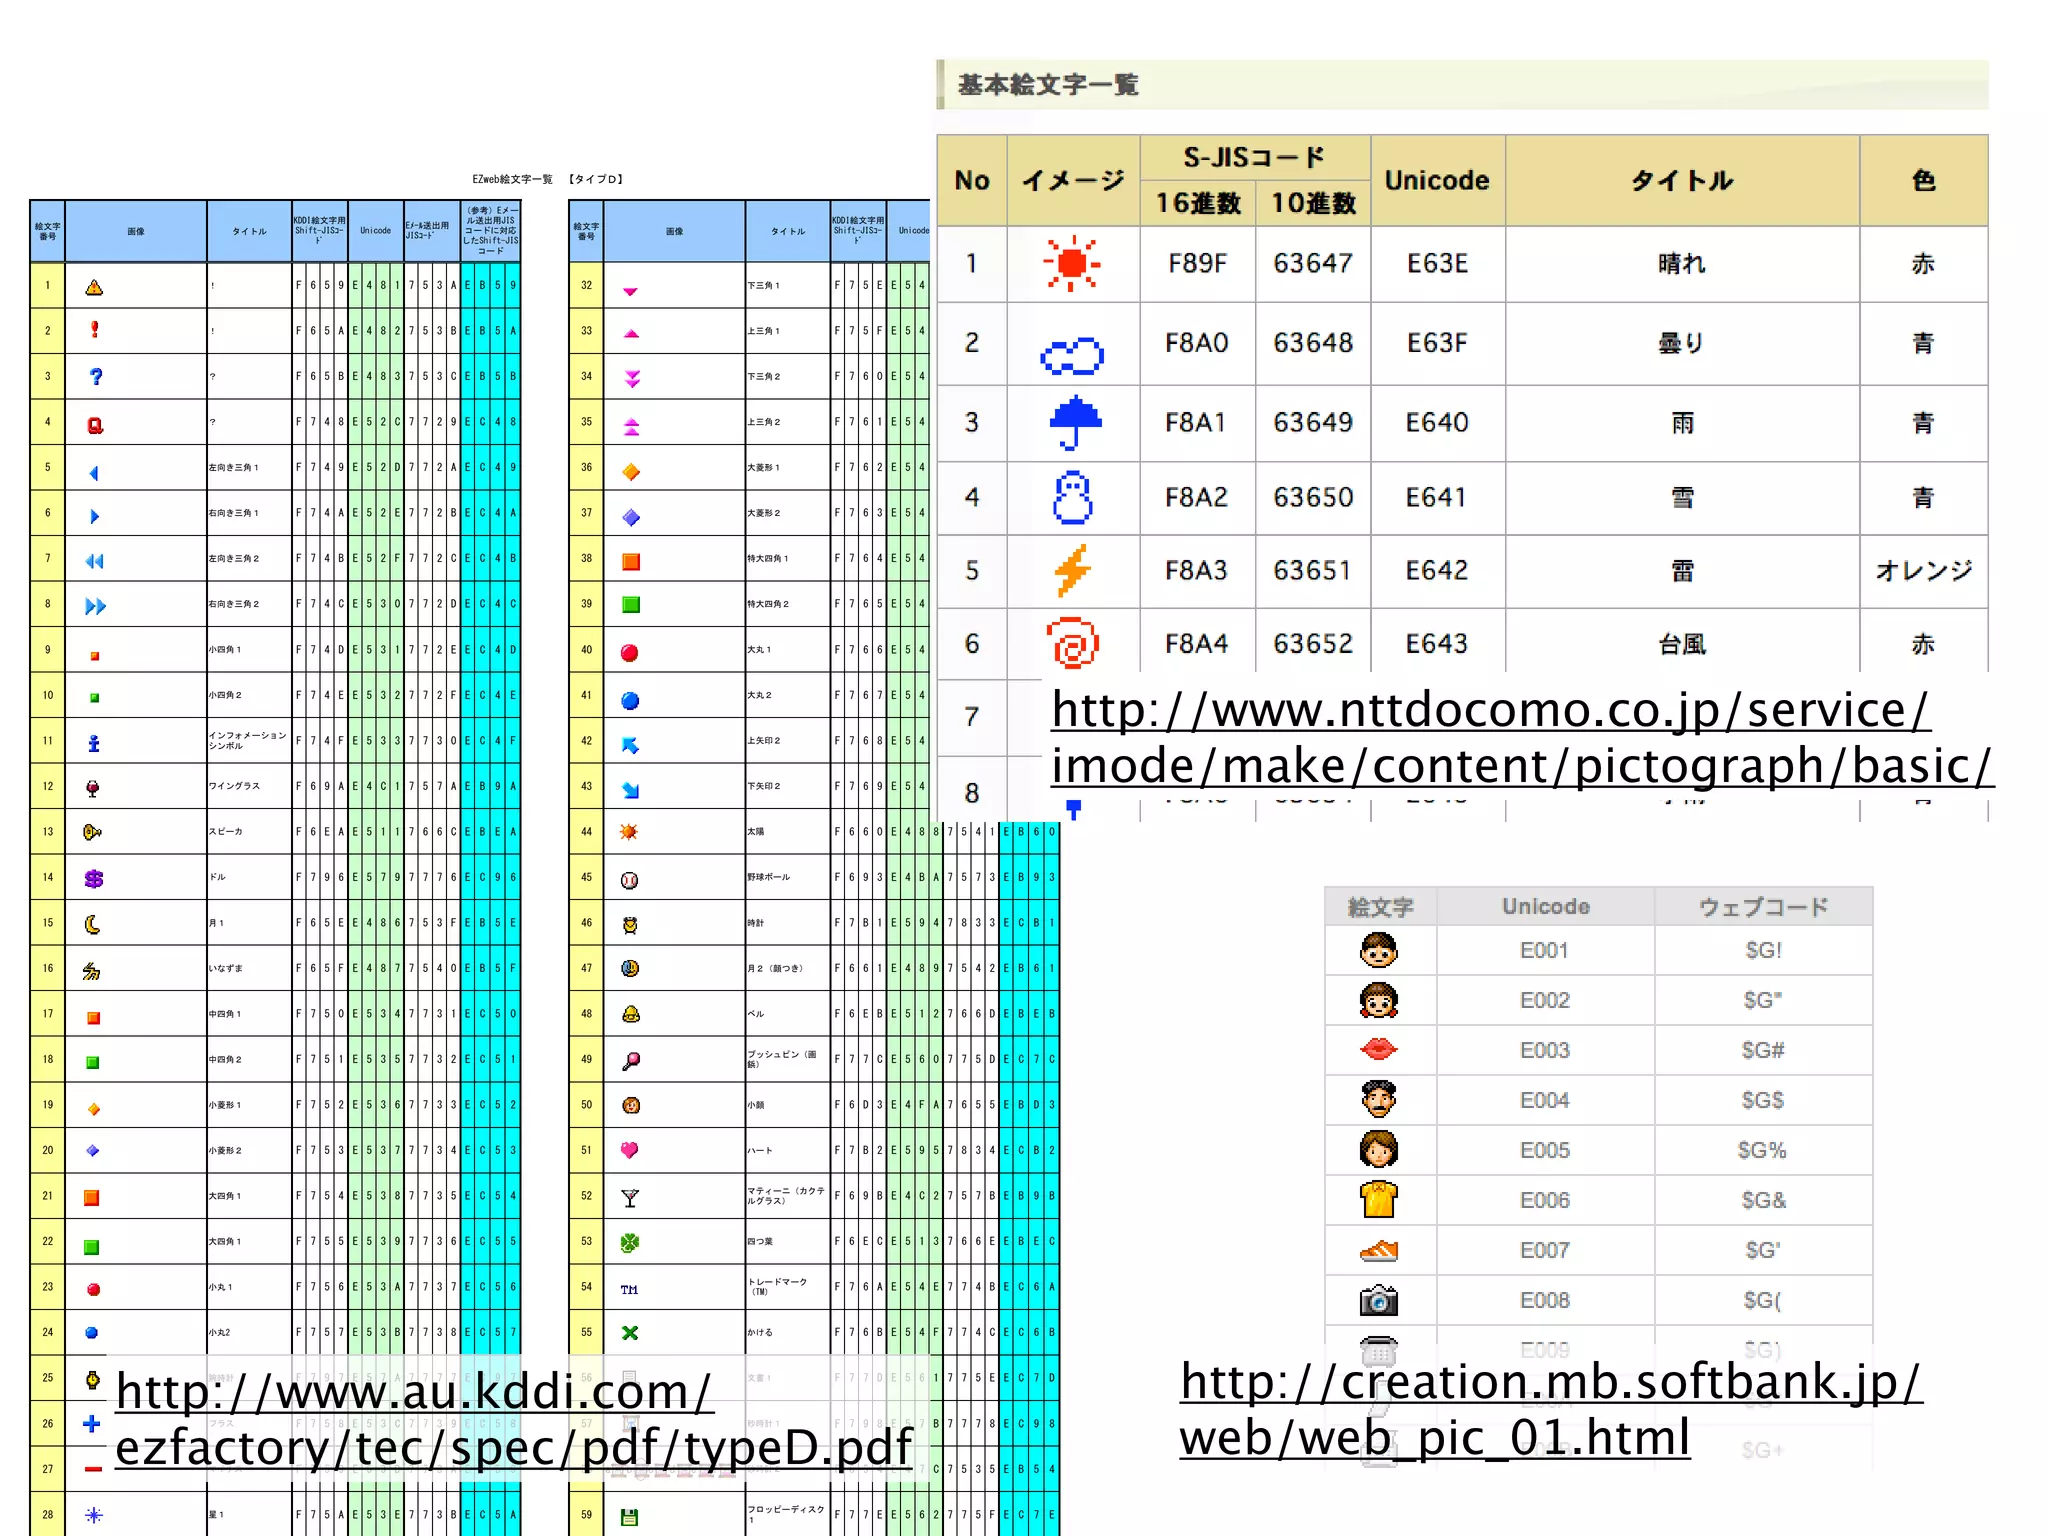Click the orange lightning bolt emoji
The width and height of the screenshot is (2048, 1536).
tap(1073, 570)
